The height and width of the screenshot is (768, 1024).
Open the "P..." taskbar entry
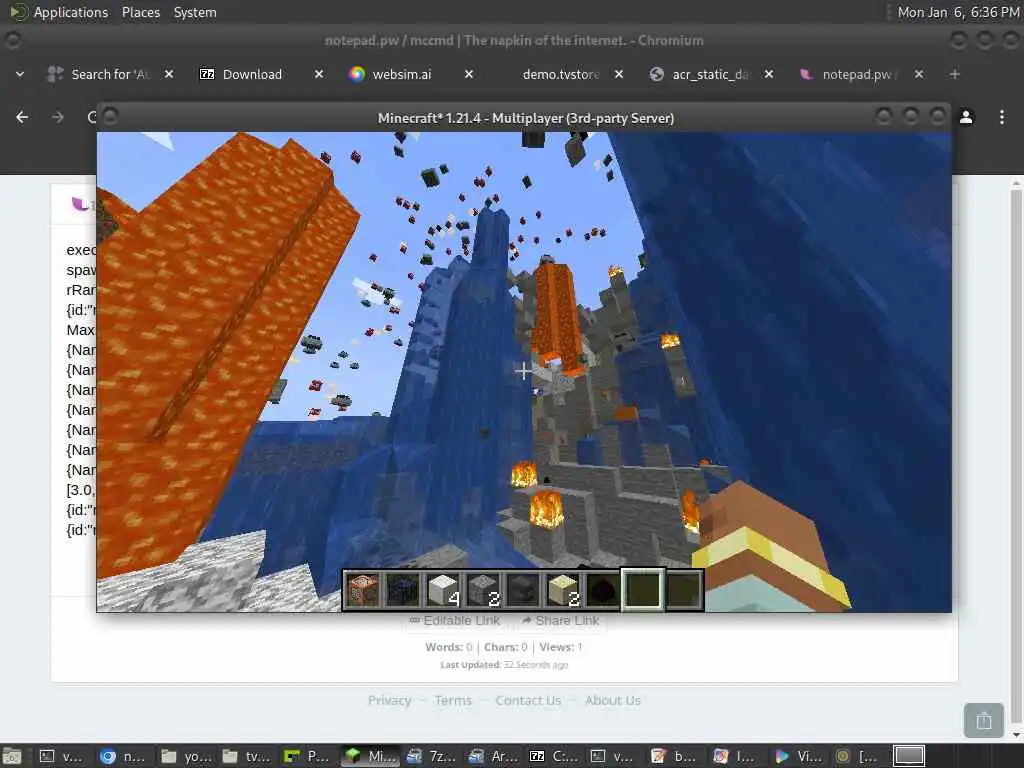pyautogui.click(x=308, y=756)
